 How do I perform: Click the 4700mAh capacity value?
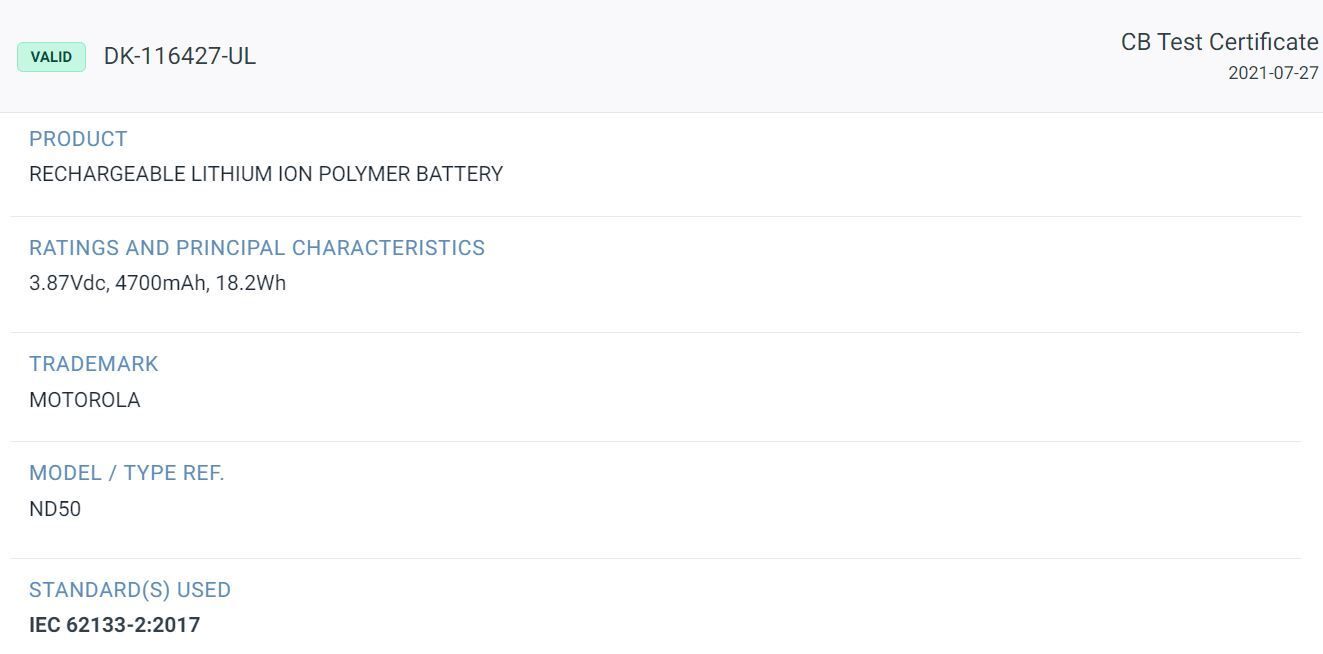(162, 283)
